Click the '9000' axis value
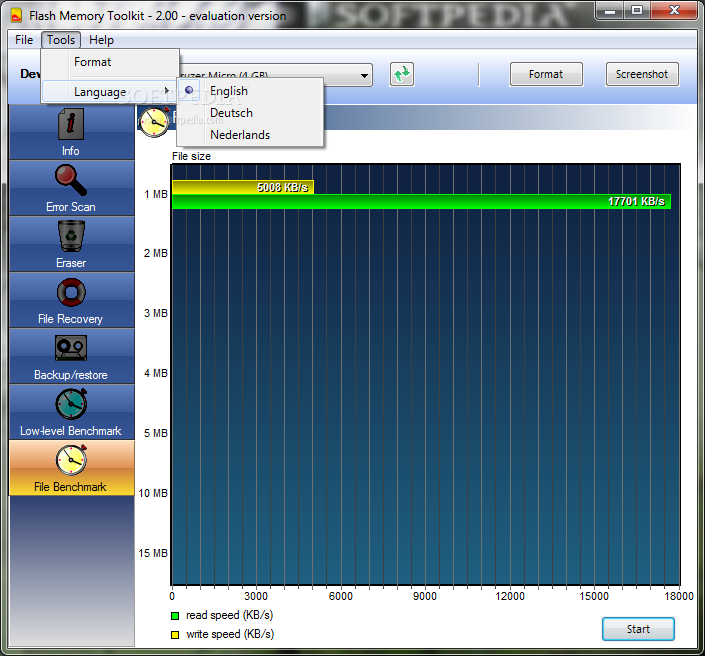Image resolution: width=705 pixels, height=656 pixels. click(424, 596)
